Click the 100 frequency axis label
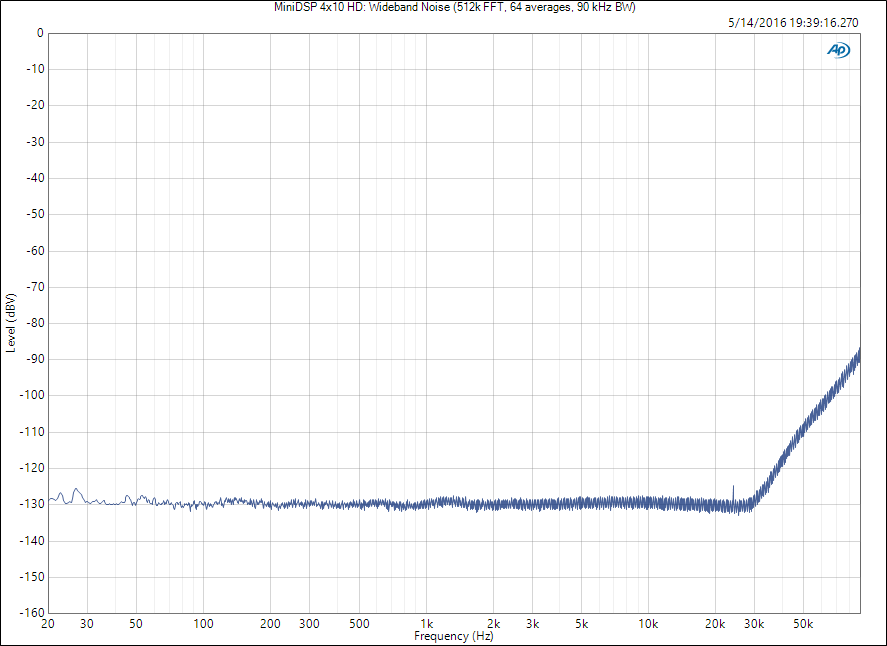 point(203,624)
